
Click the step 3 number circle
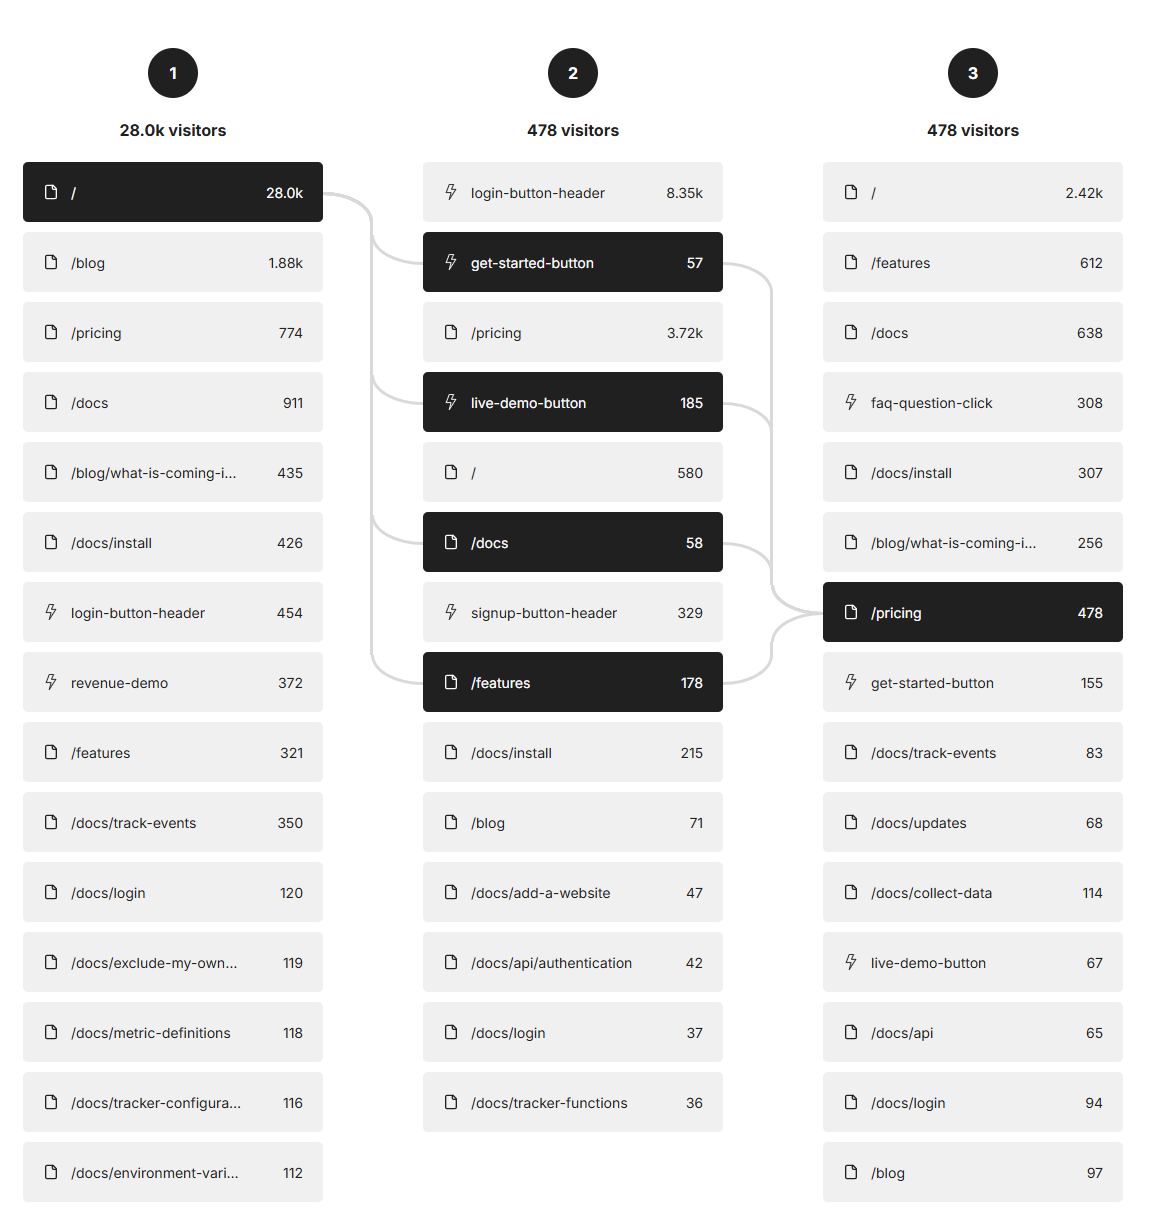973,73
